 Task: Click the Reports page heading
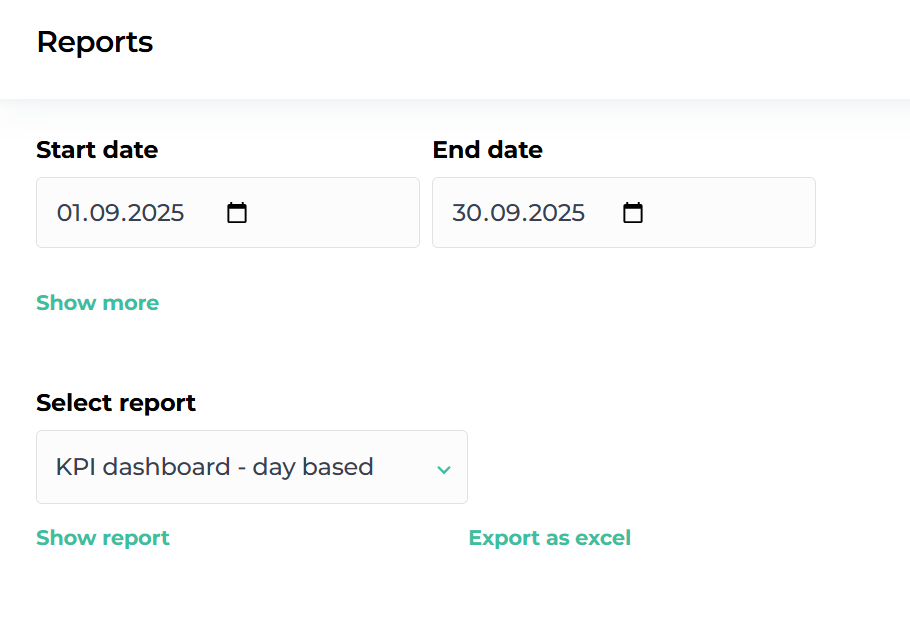pyautogui.click(x=95, y=42)
